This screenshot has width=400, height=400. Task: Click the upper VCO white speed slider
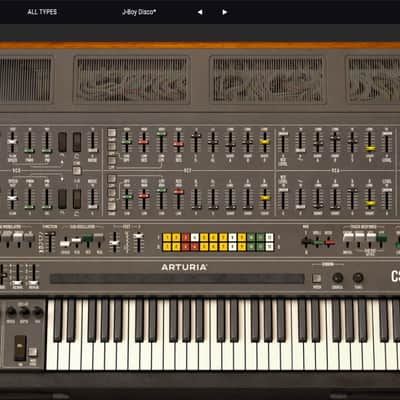(x=12, y=142)
